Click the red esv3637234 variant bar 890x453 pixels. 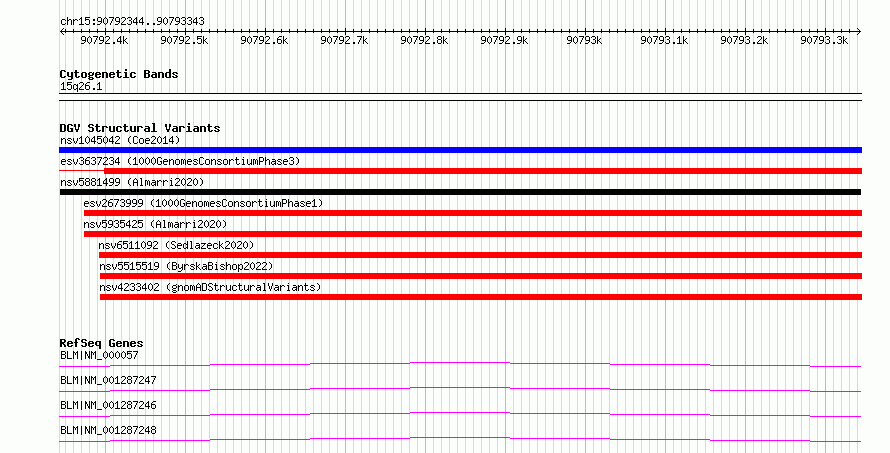click(x=483, y=171)
